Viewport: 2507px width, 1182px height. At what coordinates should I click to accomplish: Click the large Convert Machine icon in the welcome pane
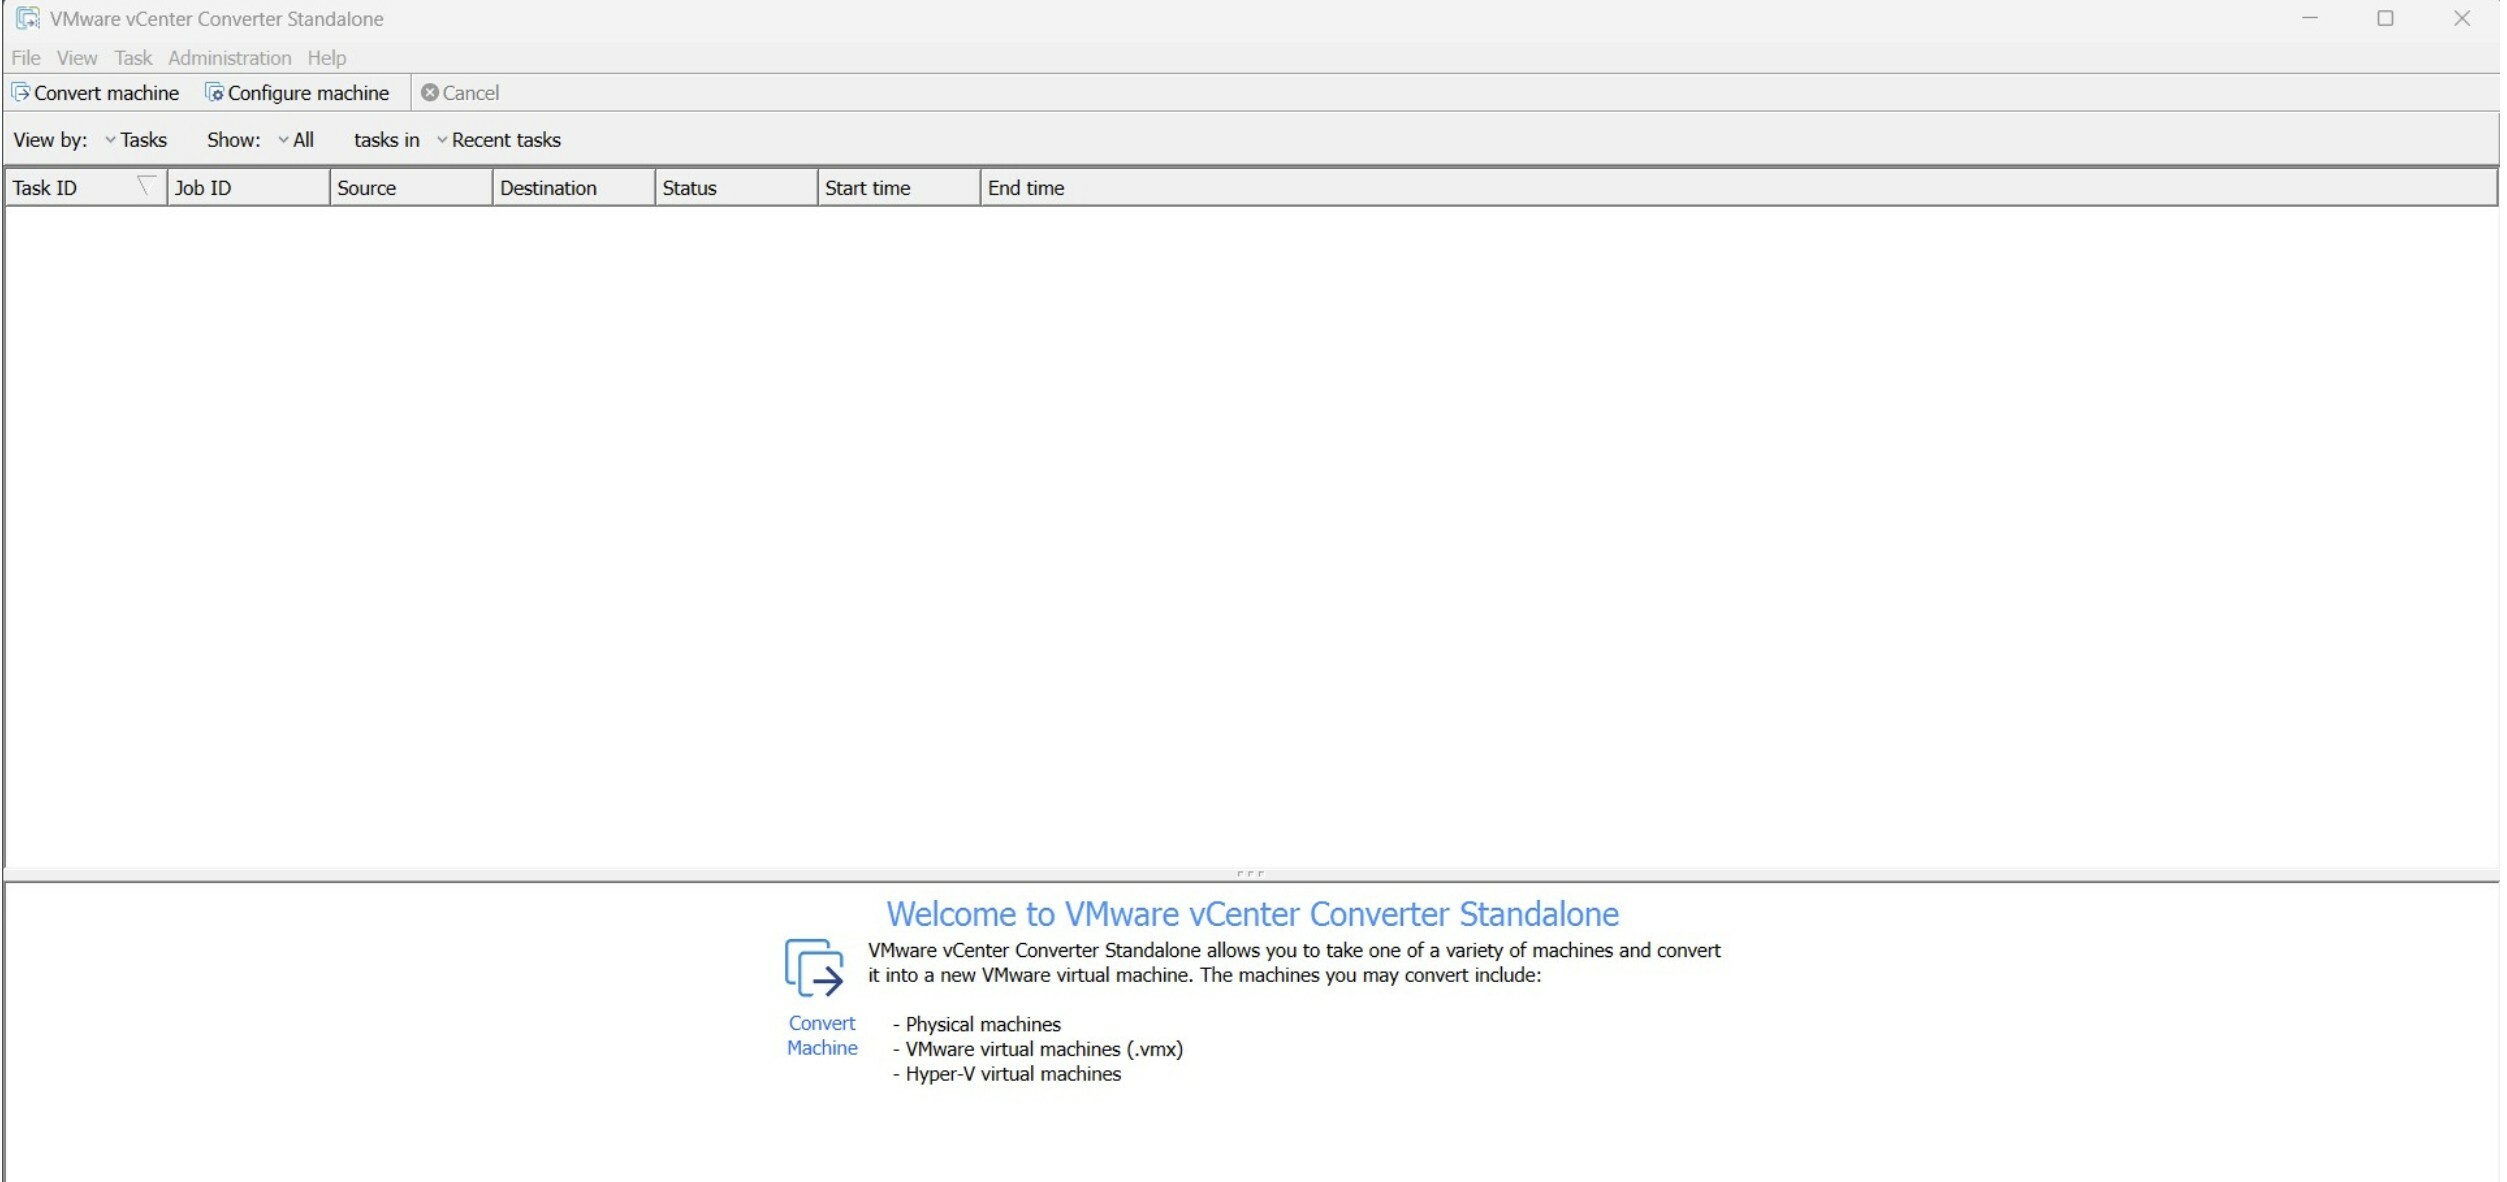click(815, 968)
